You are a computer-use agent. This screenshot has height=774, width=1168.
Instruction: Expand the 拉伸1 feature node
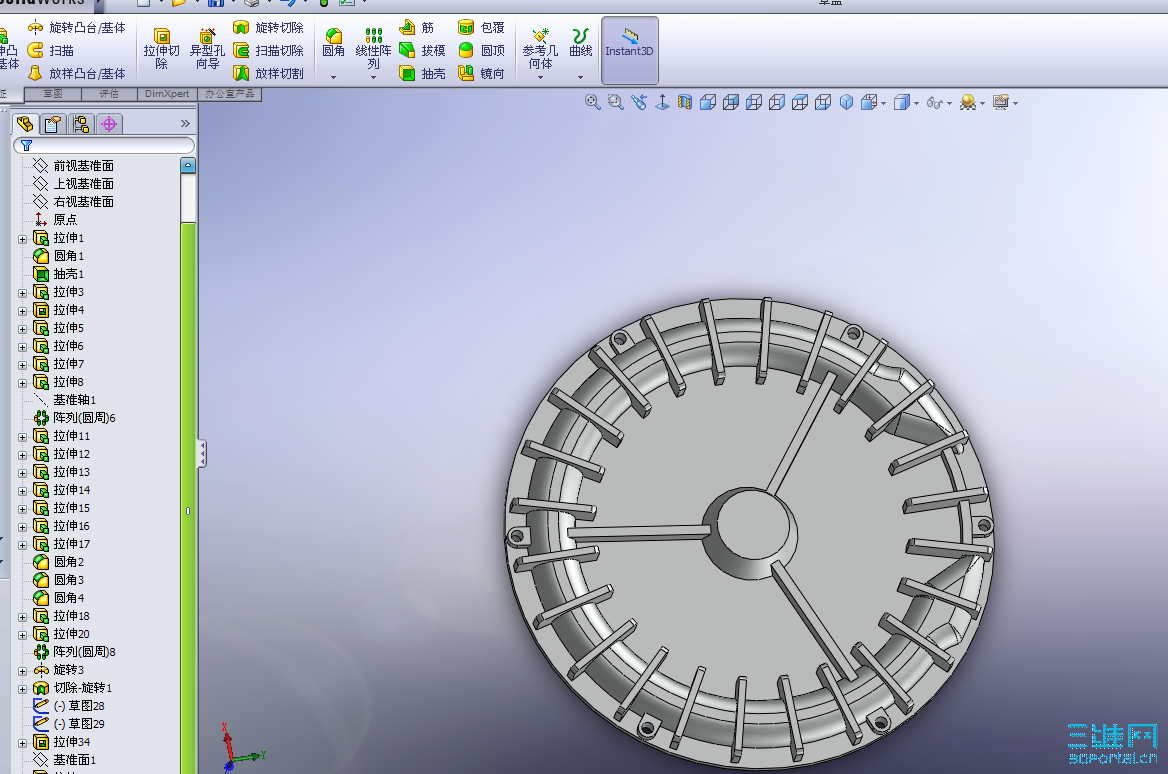22,239
